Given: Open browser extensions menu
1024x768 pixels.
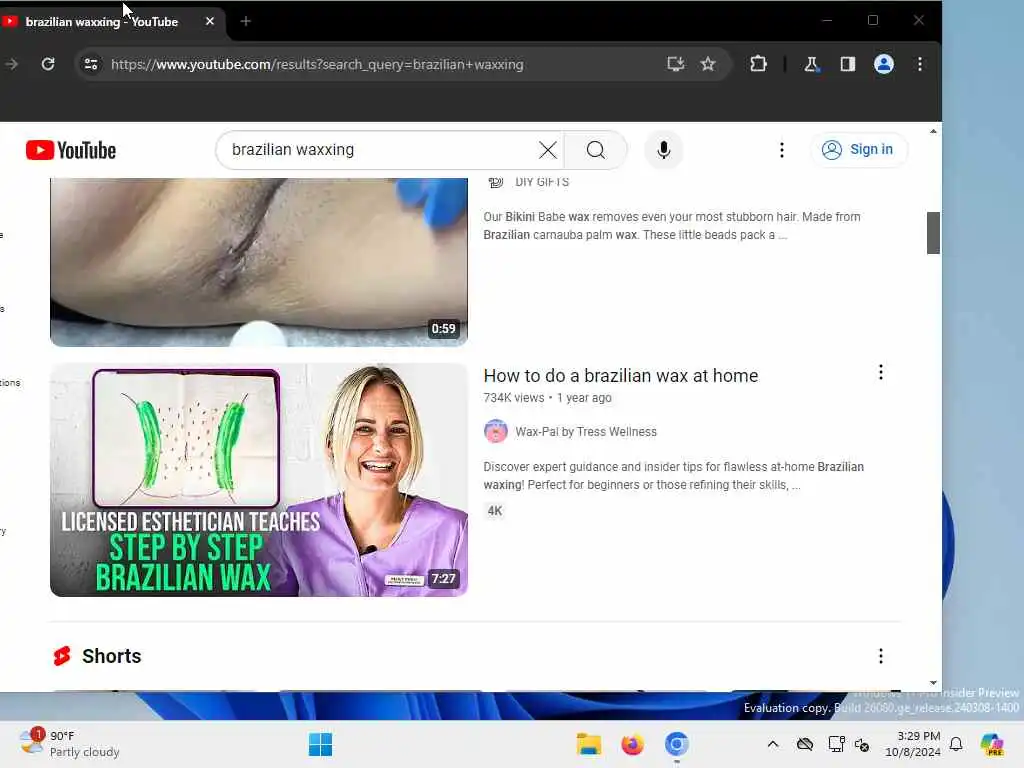Looking at the screenshot, I should pyautogui.click(x=758, y=64).
